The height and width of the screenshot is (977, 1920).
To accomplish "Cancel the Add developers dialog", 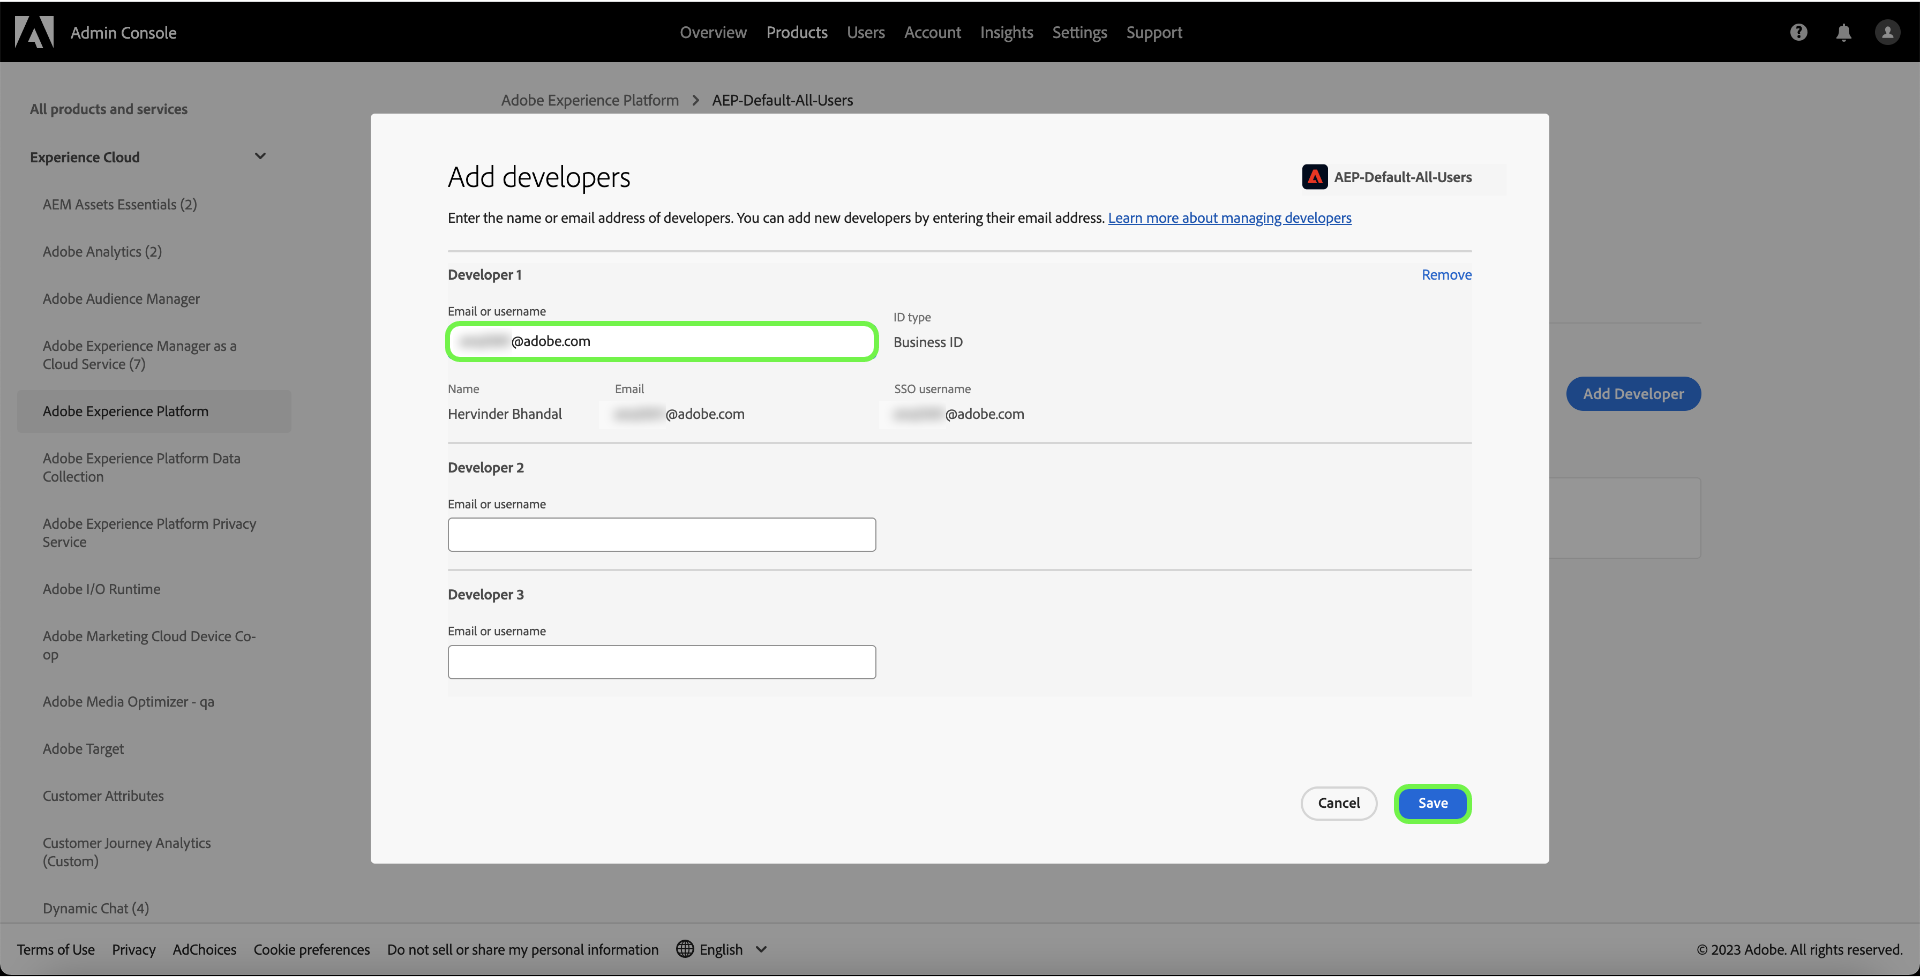I will [x=1339, y=804].
